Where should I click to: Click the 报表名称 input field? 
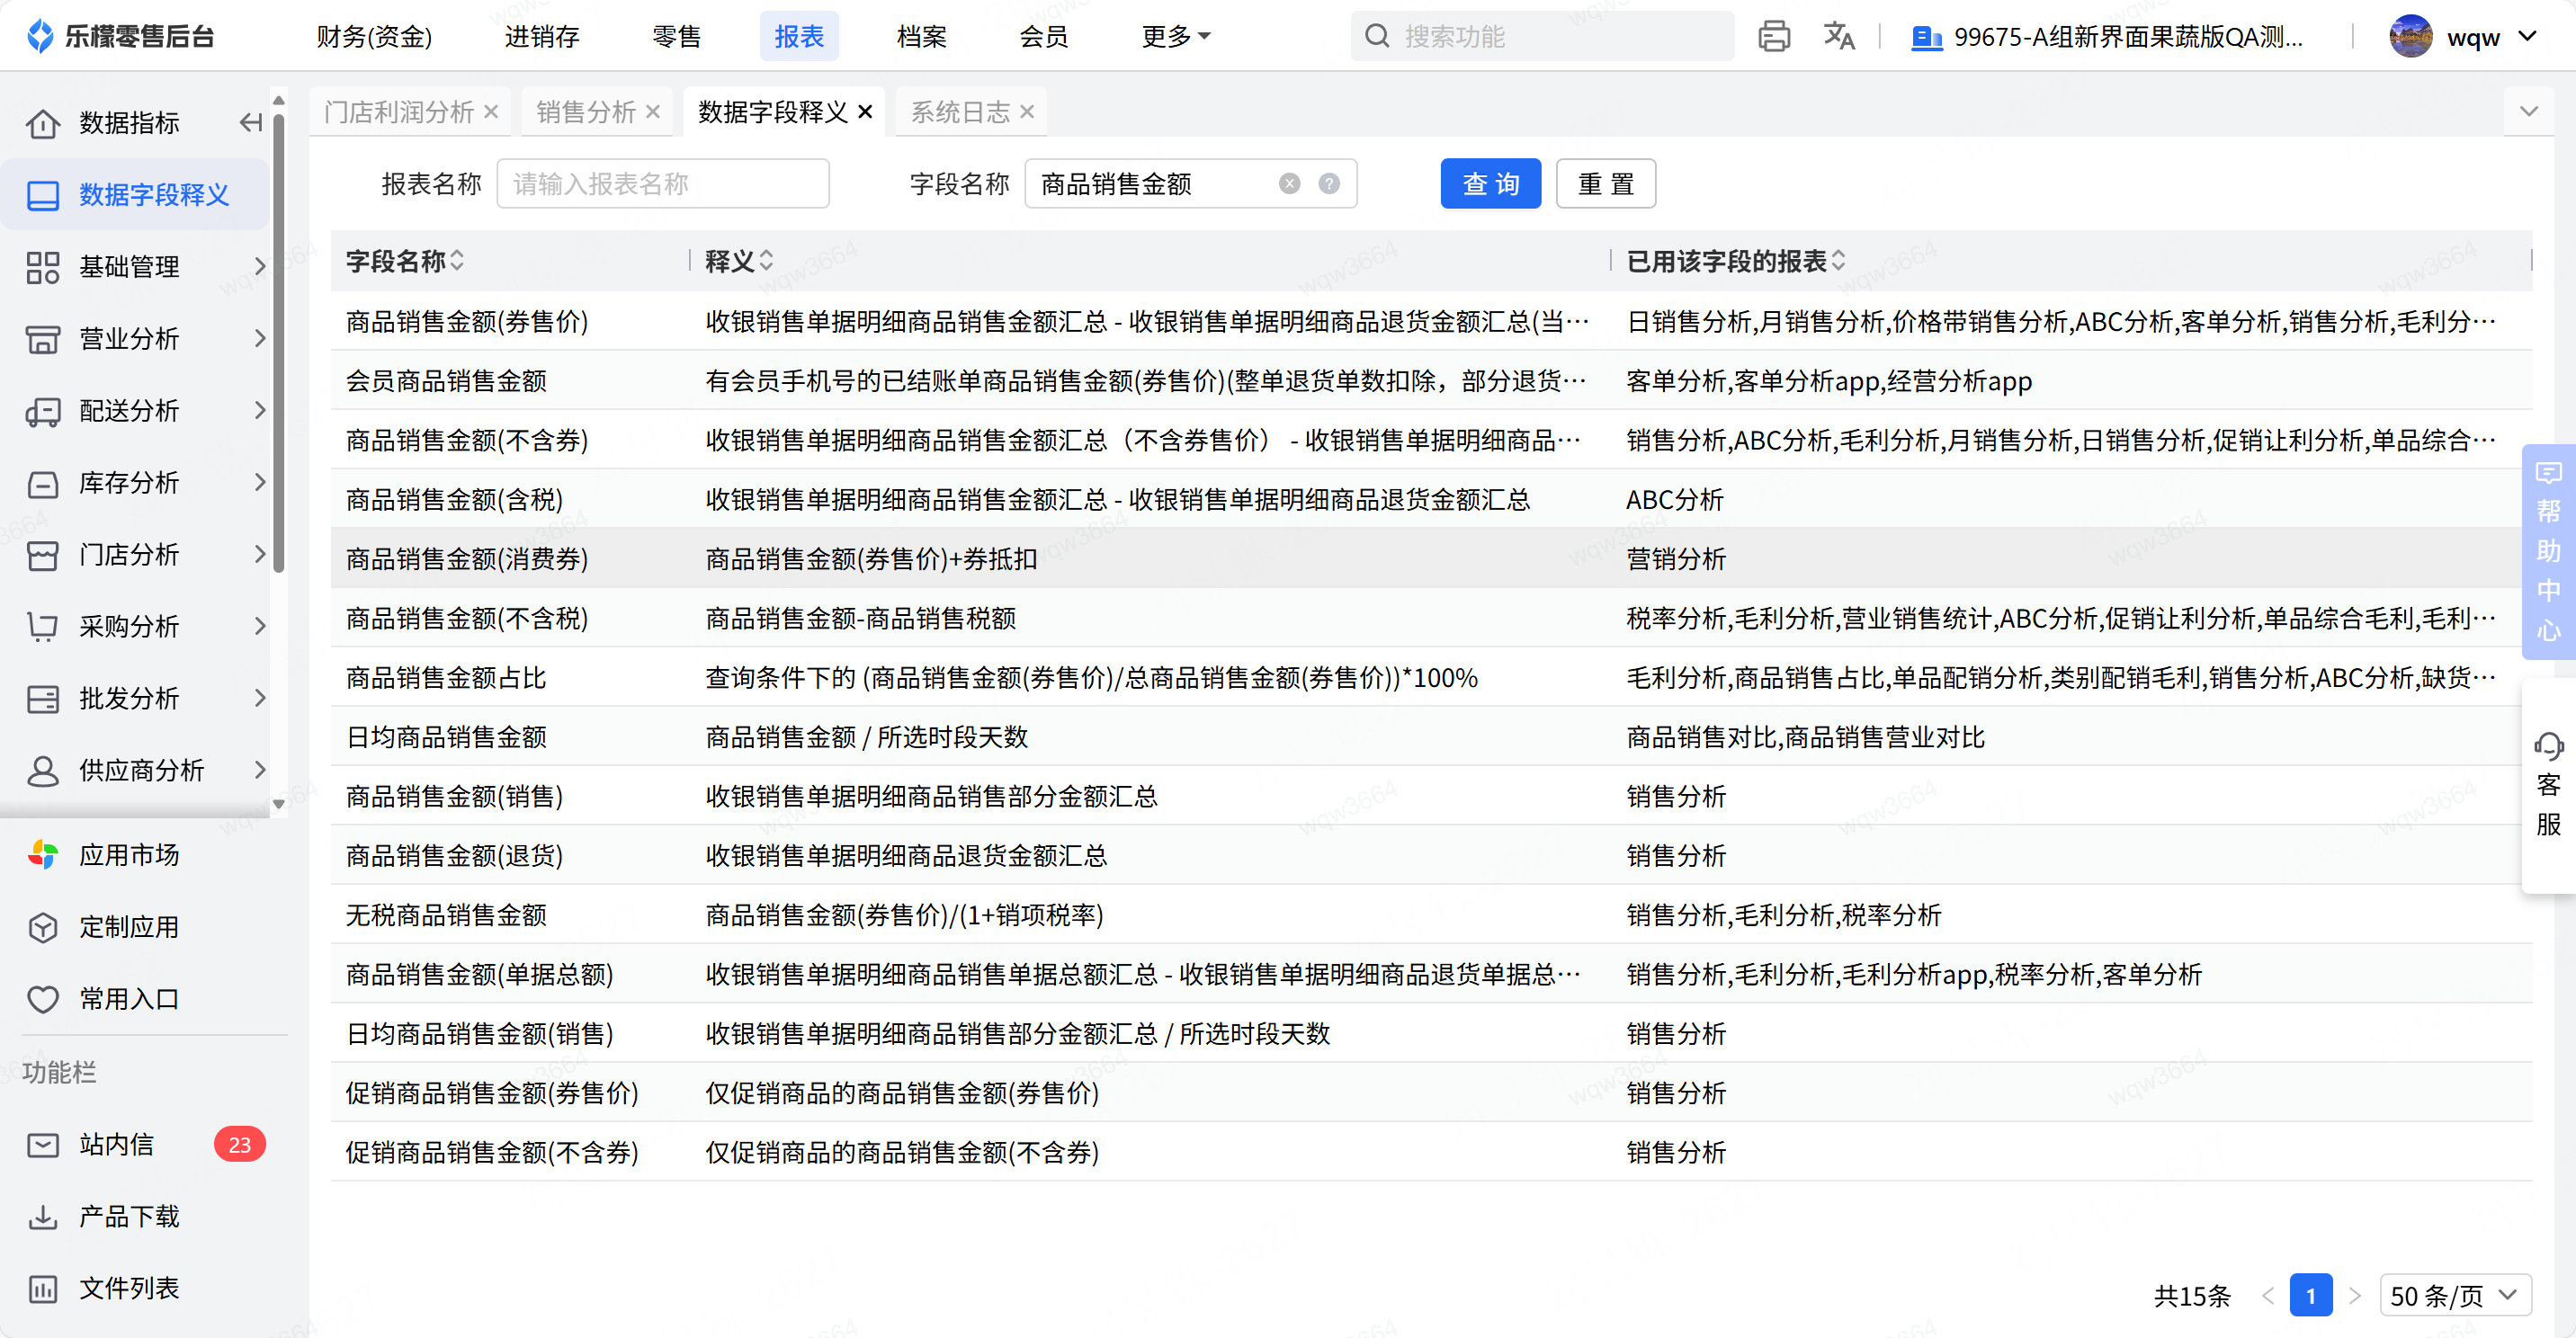[662, 184]
